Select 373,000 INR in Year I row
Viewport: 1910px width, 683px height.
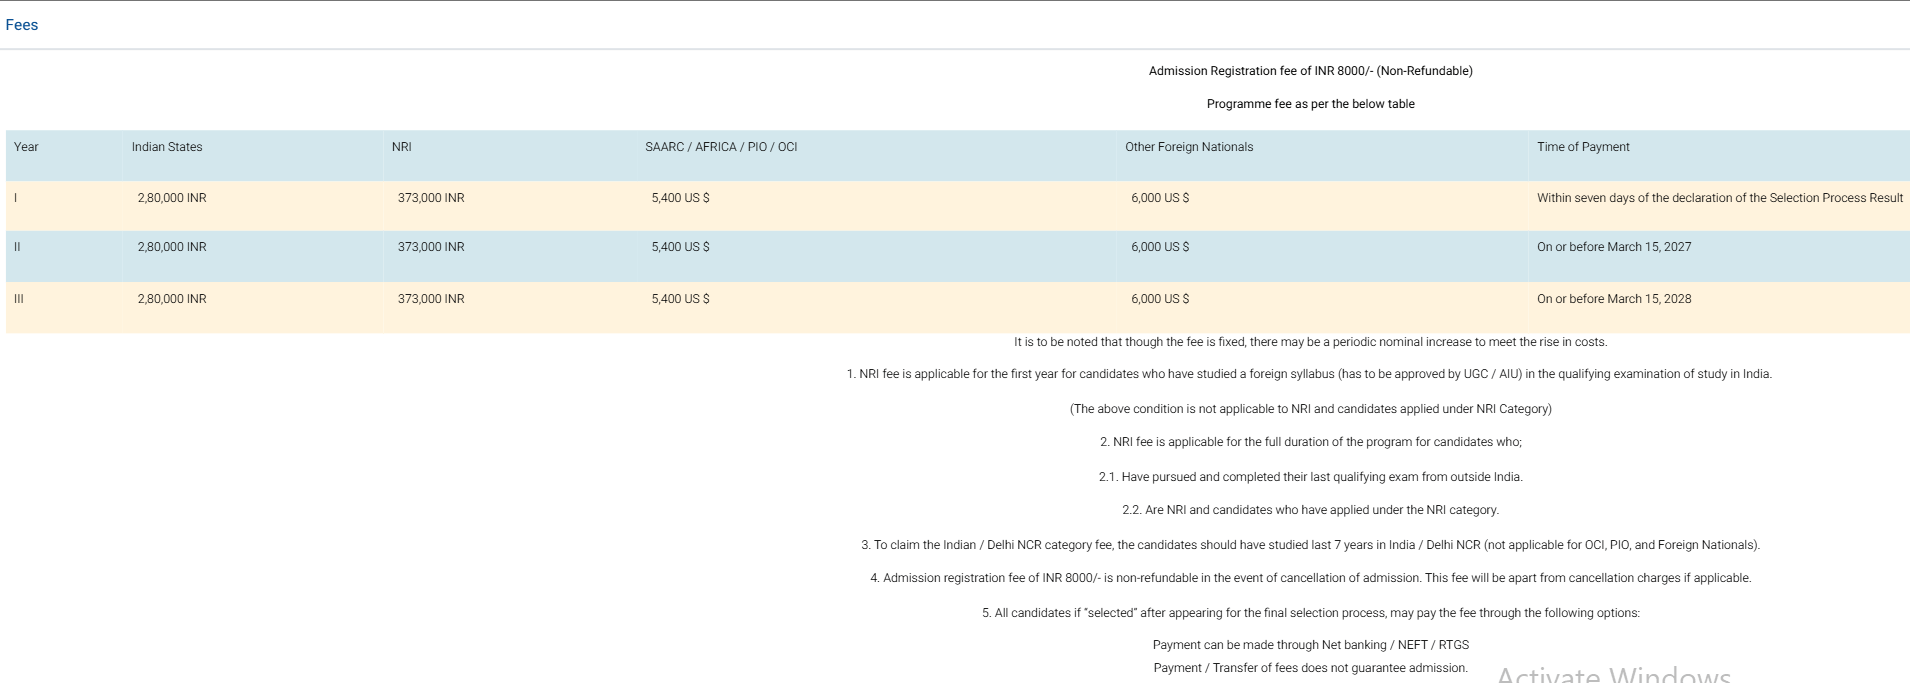[431, 198]
